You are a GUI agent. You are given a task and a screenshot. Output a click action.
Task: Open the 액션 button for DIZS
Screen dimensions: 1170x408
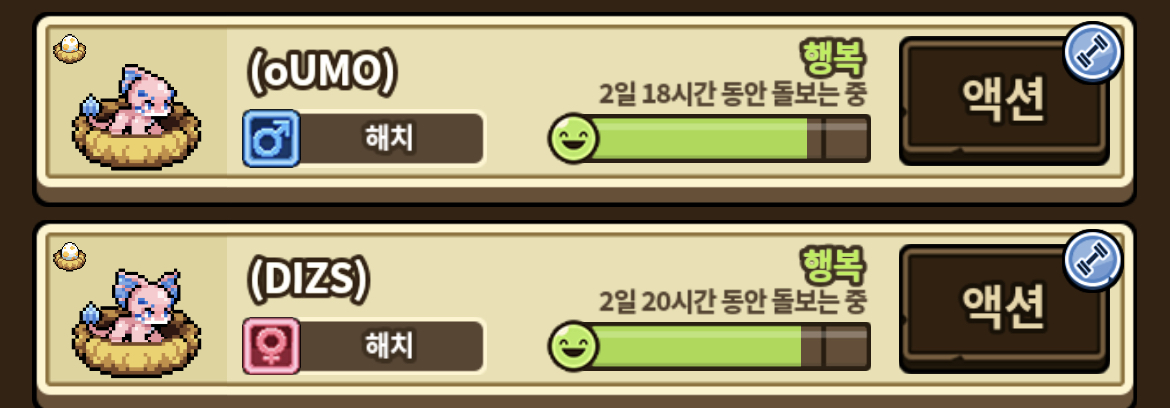1004,309
